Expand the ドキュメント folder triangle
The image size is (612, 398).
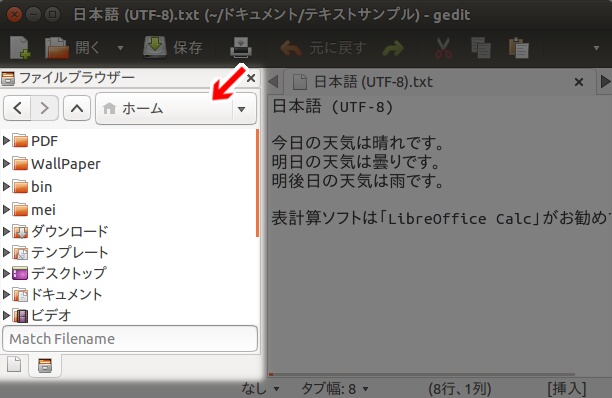pos(6,294)
